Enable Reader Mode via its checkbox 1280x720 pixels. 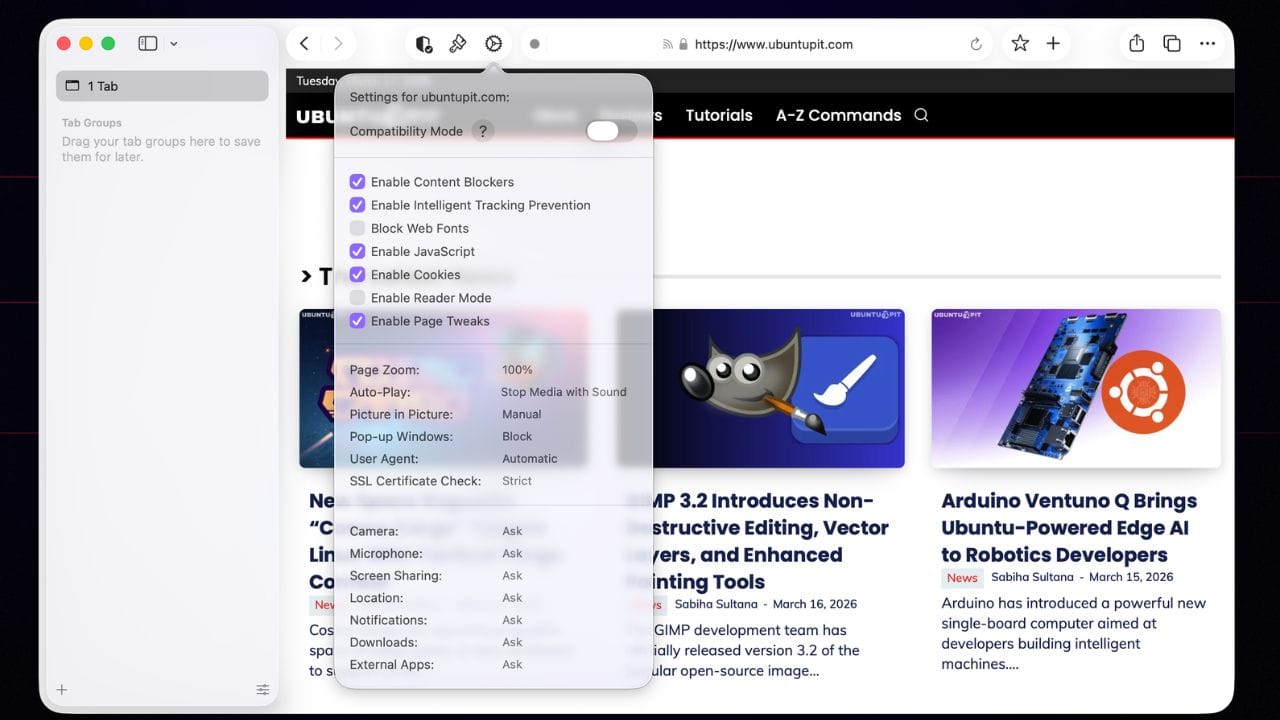coord(357,297)
